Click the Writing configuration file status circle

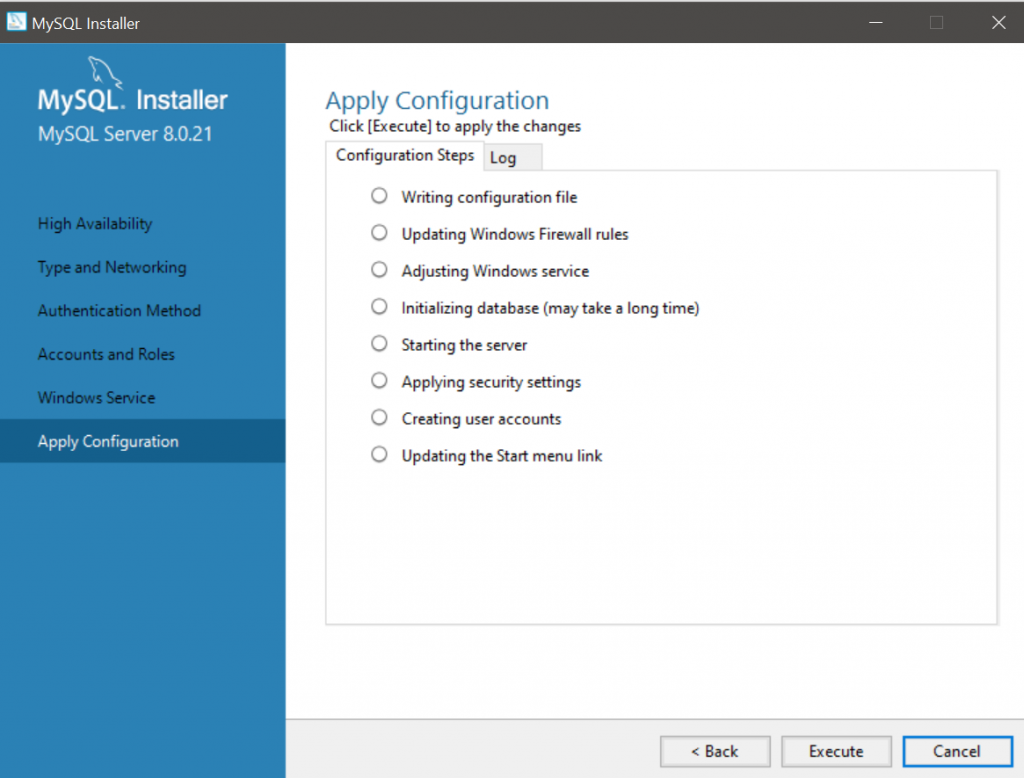coord(379,196)
